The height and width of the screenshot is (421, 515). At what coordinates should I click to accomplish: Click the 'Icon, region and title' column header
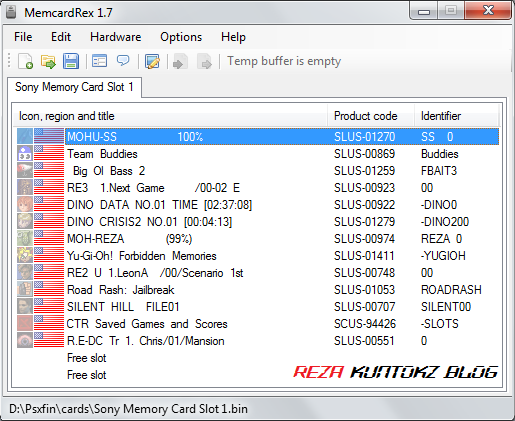click(170, 116)
